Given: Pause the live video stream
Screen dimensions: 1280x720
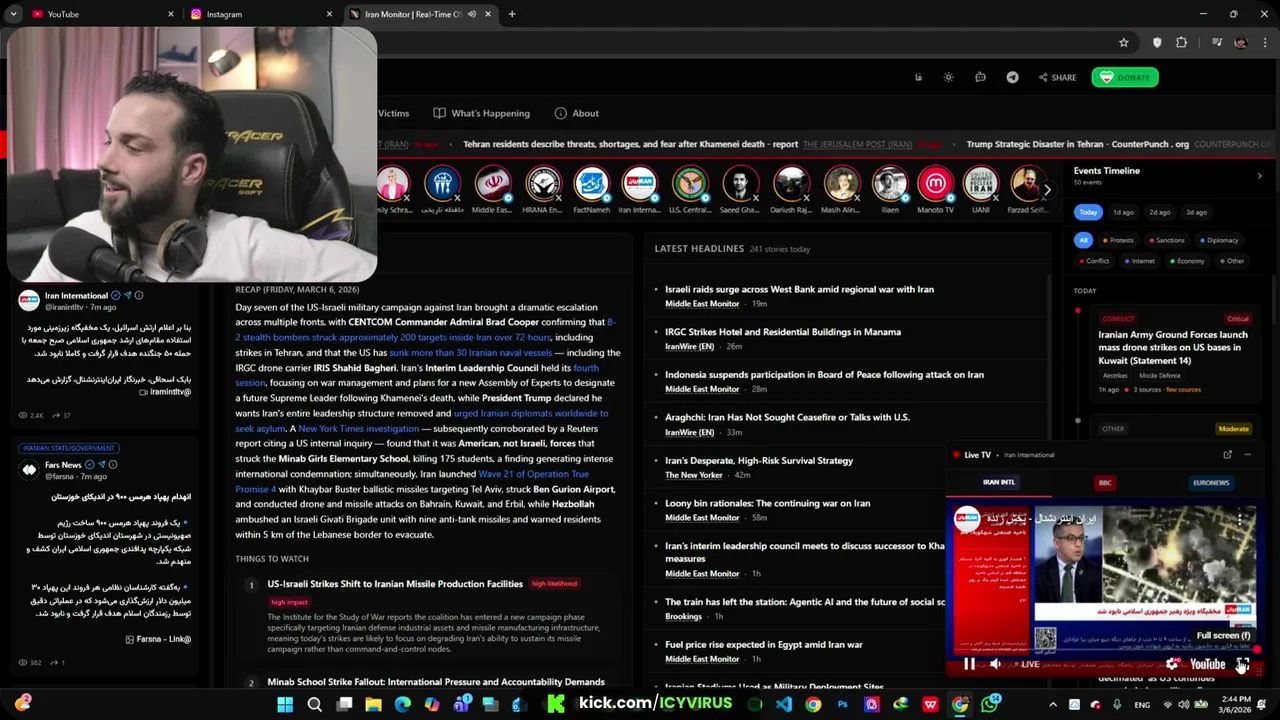Looking at the screenshot, I should pyautogui.click(x=969, y=664).
